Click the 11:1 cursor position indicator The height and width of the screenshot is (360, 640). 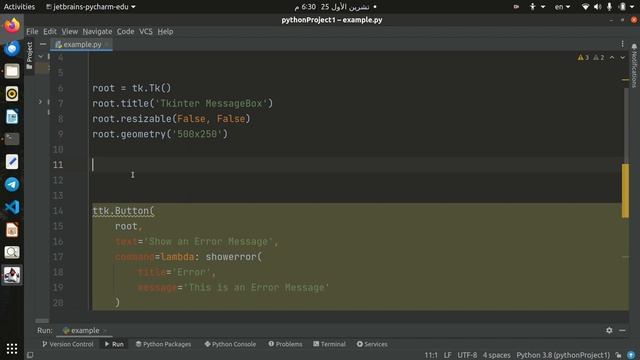pyautogui.click(x=431, y=355)
